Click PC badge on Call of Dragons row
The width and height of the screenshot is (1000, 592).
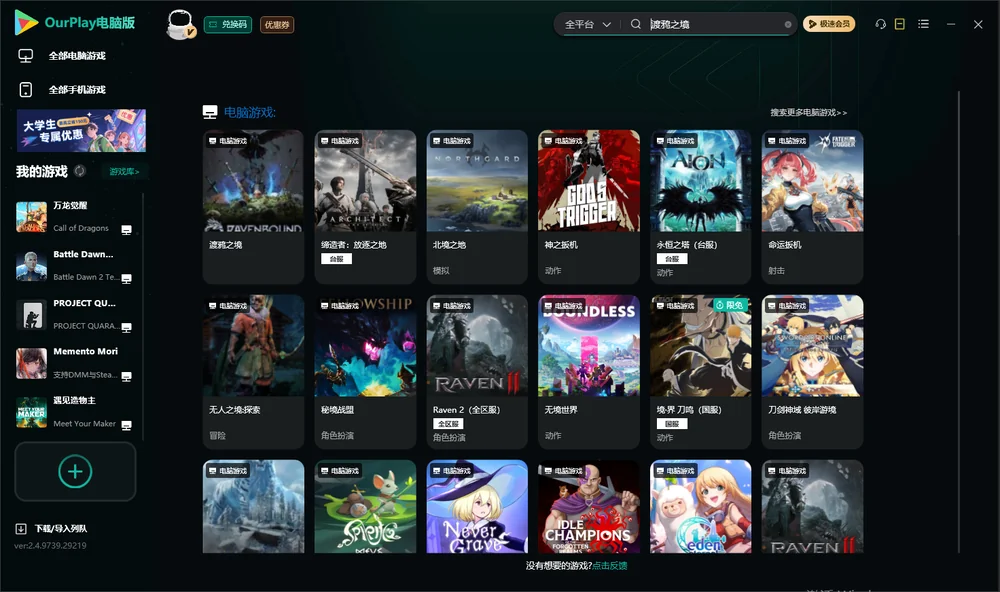[126, 230]
